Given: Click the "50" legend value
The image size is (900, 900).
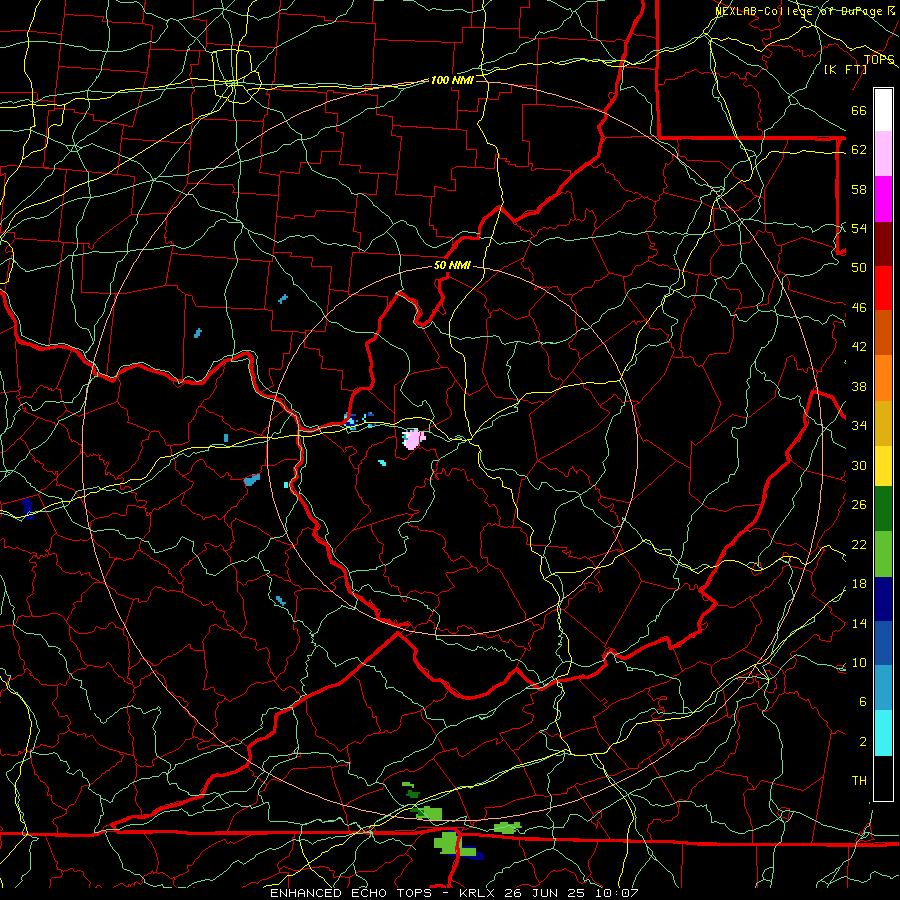Looking at the screenshot, I should click(x=859, y=267).
